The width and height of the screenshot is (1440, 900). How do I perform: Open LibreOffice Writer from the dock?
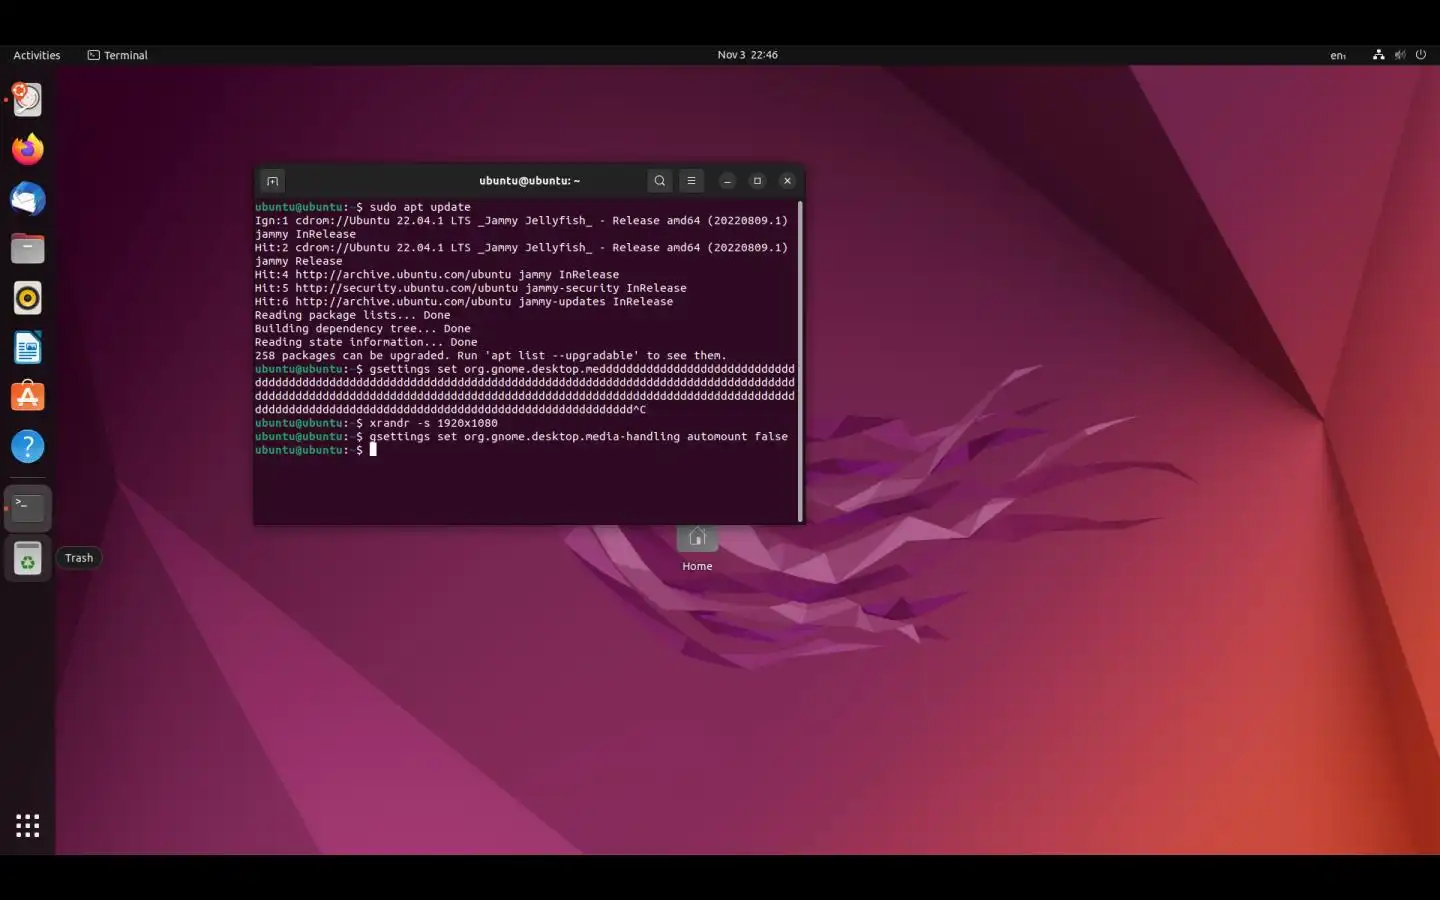point(28,348)
